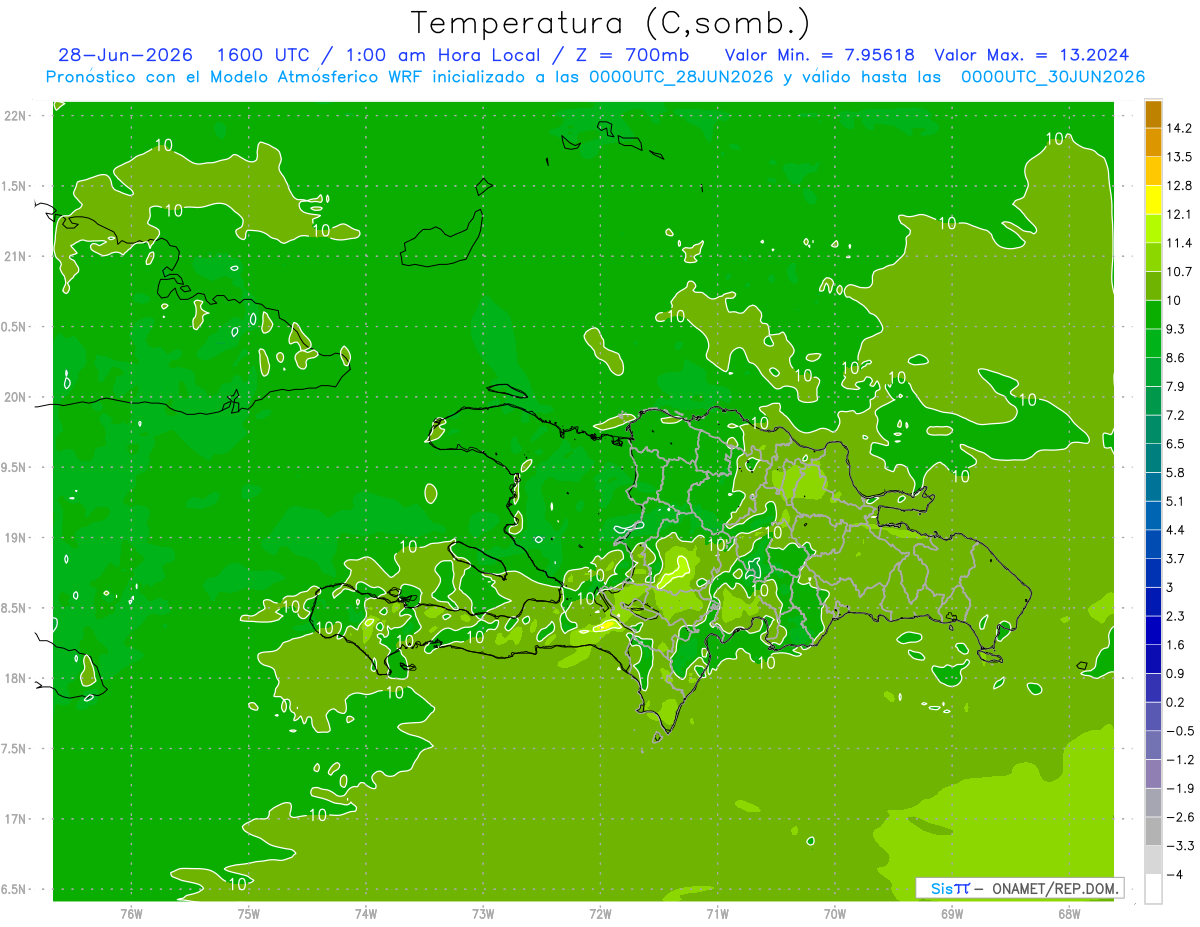Screen dimensions: 1200x927
Task: Click the "1600 UTC" time text
Action: tap(265, 55)
